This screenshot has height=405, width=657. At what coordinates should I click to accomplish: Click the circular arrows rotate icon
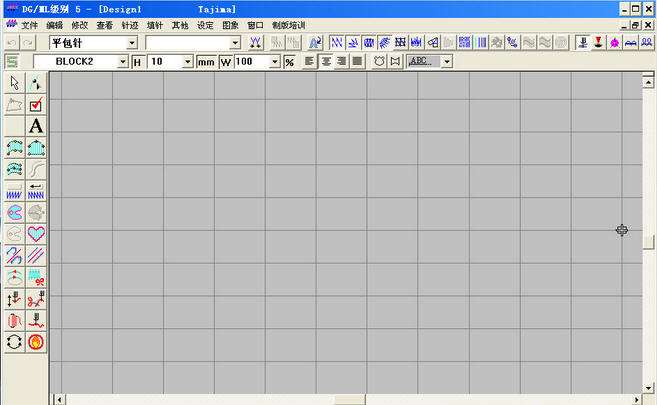[14, 341]
